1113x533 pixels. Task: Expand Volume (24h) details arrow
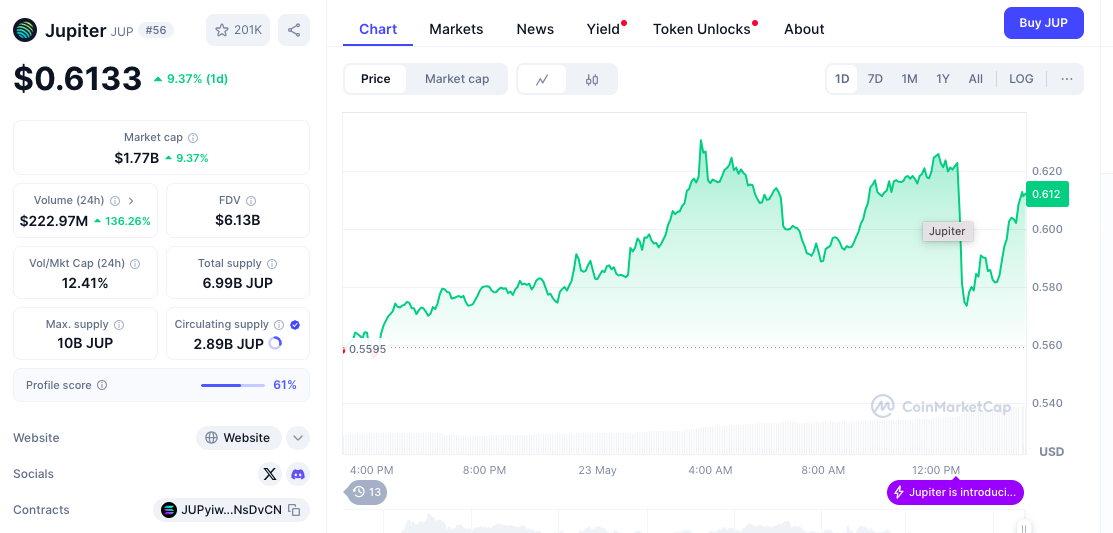tap(131, 201)
